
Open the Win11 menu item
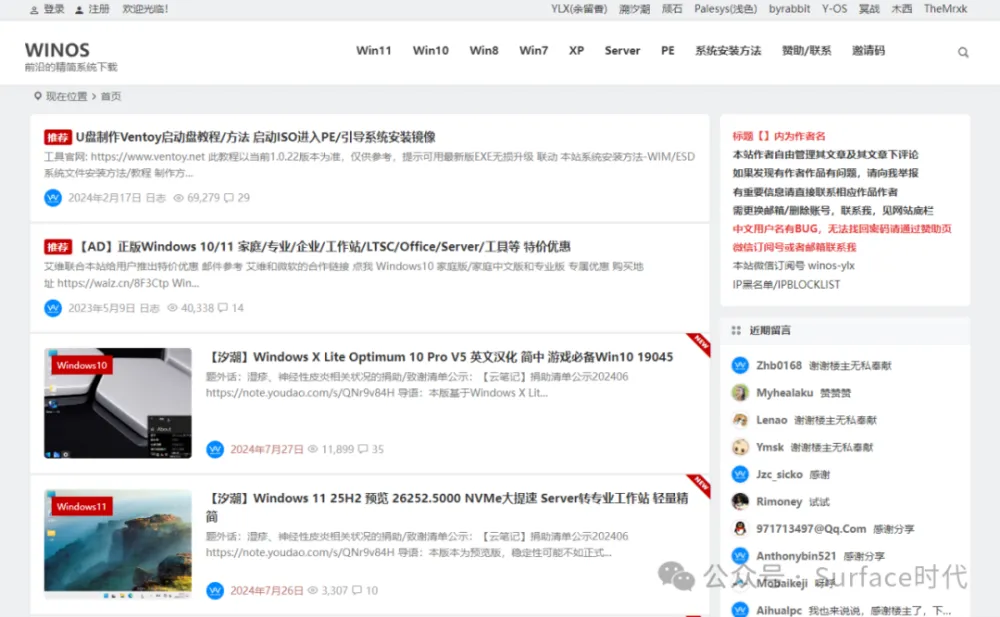tap(374, 51)
